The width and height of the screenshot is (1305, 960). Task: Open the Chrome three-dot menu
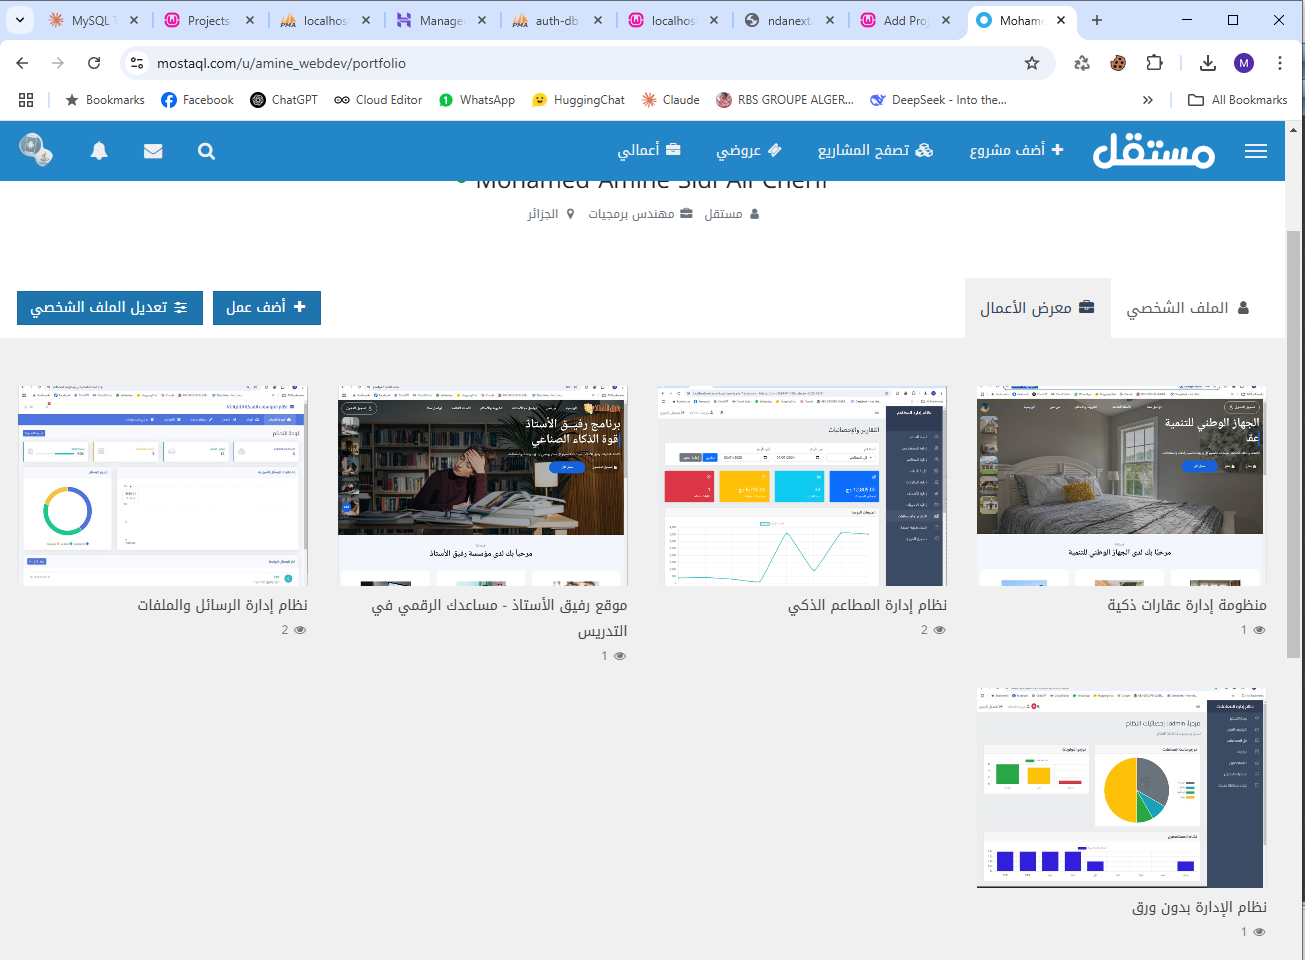pos(1280,63)
